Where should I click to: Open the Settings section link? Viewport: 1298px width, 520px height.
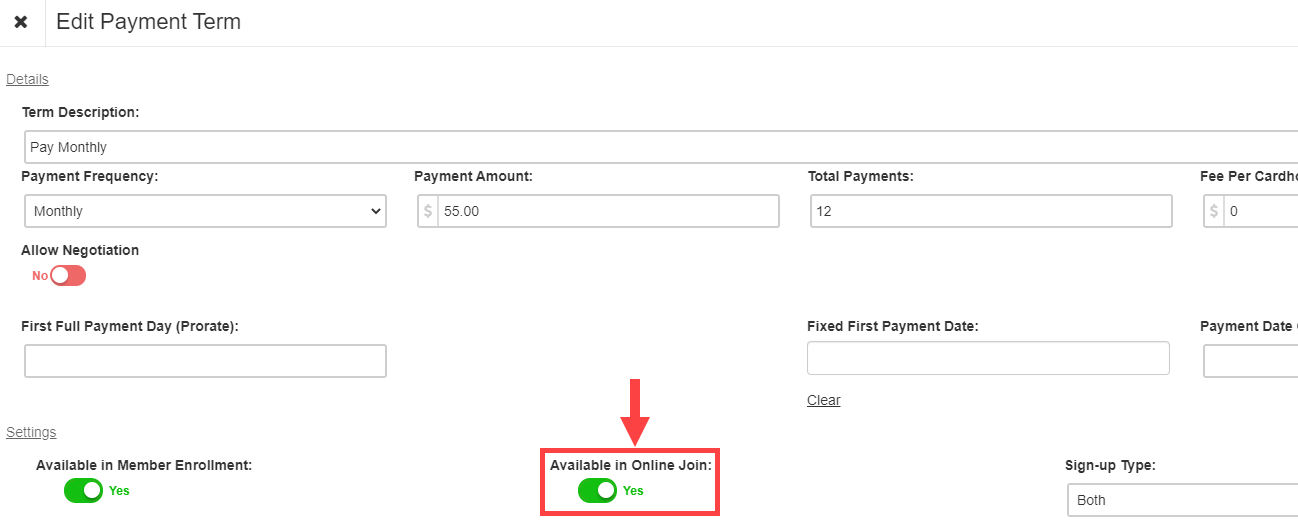[31, 432]
